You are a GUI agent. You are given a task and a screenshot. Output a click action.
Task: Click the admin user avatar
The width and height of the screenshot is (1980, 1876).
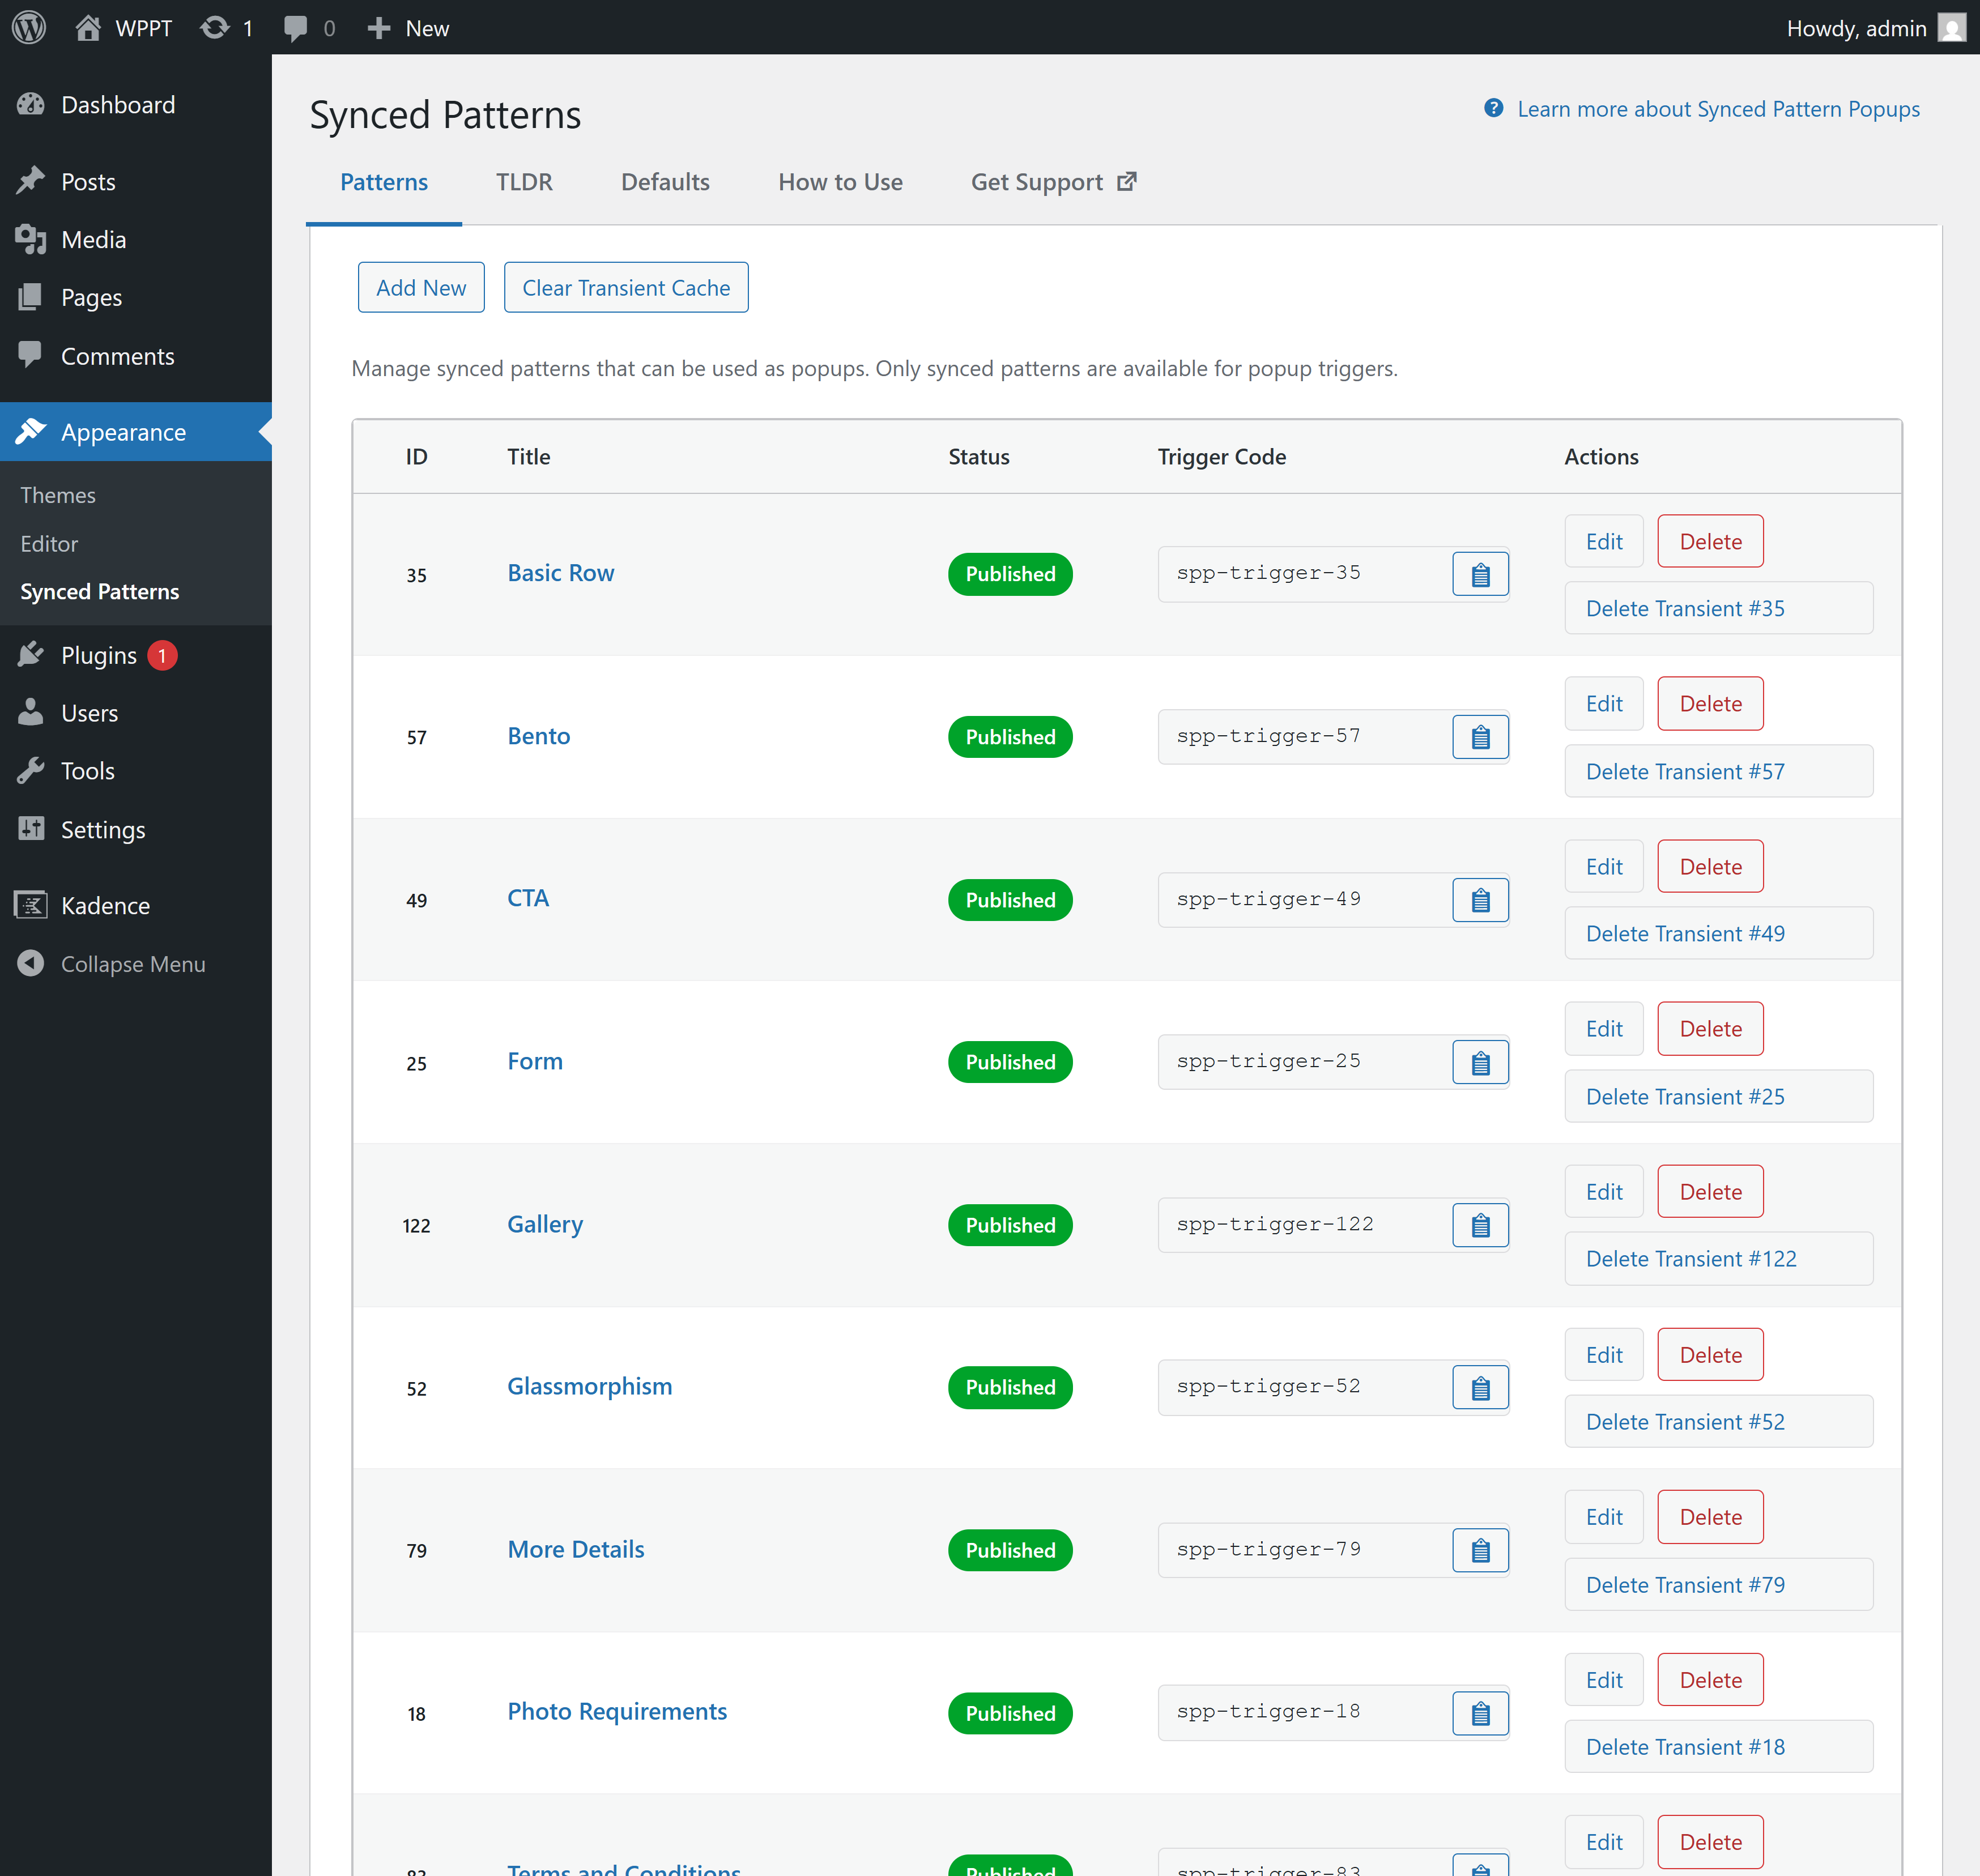click(1951, 27)
